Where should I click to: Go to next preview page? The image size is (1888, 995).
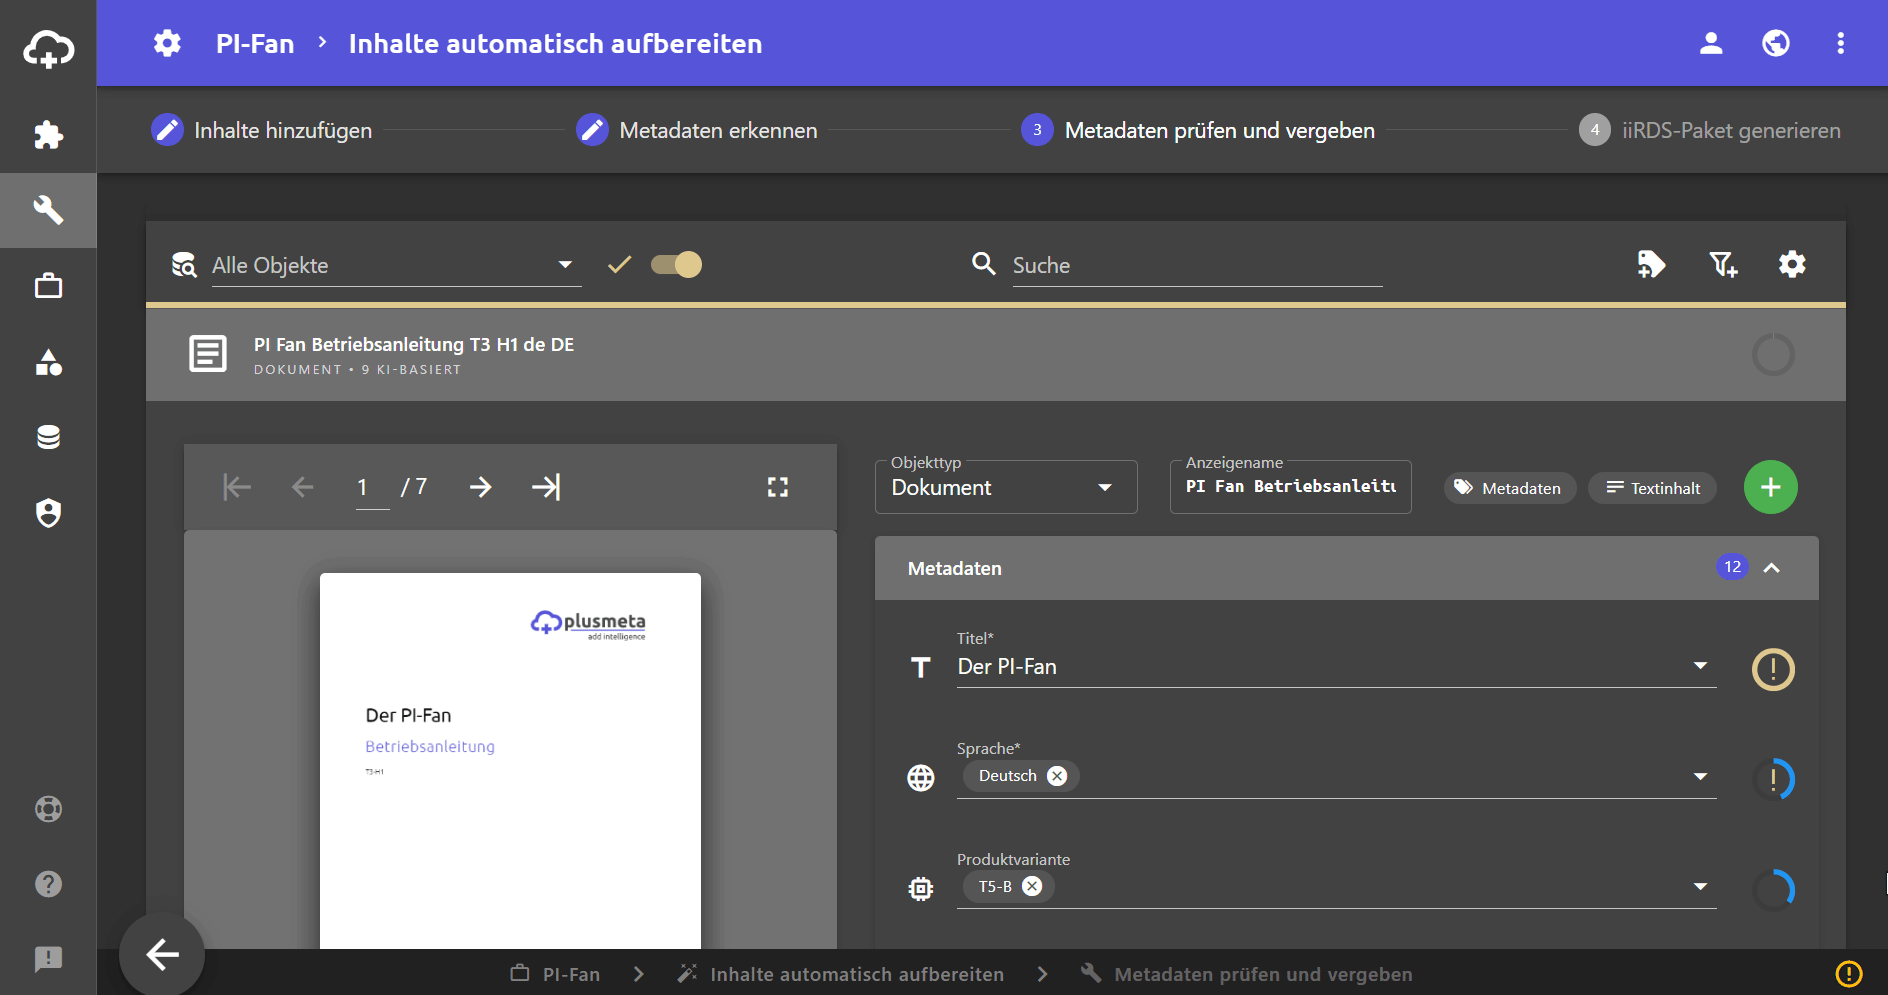[481, 487]
